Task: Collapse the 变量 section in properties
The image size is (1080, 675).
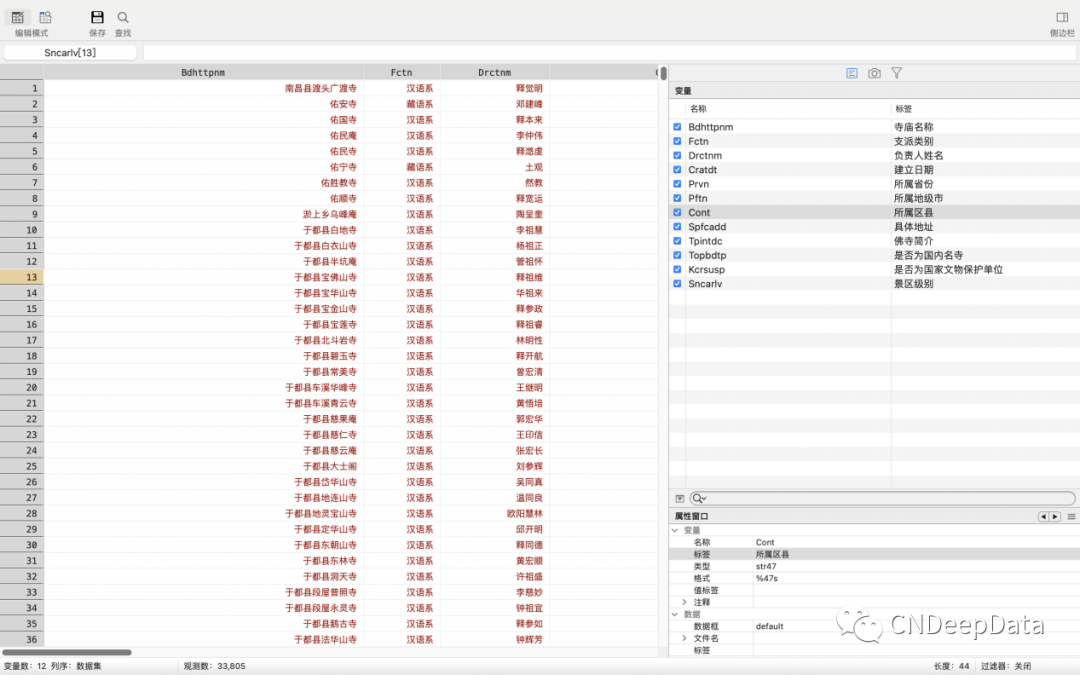Action: pyautogui.click(x=675, y=530)
